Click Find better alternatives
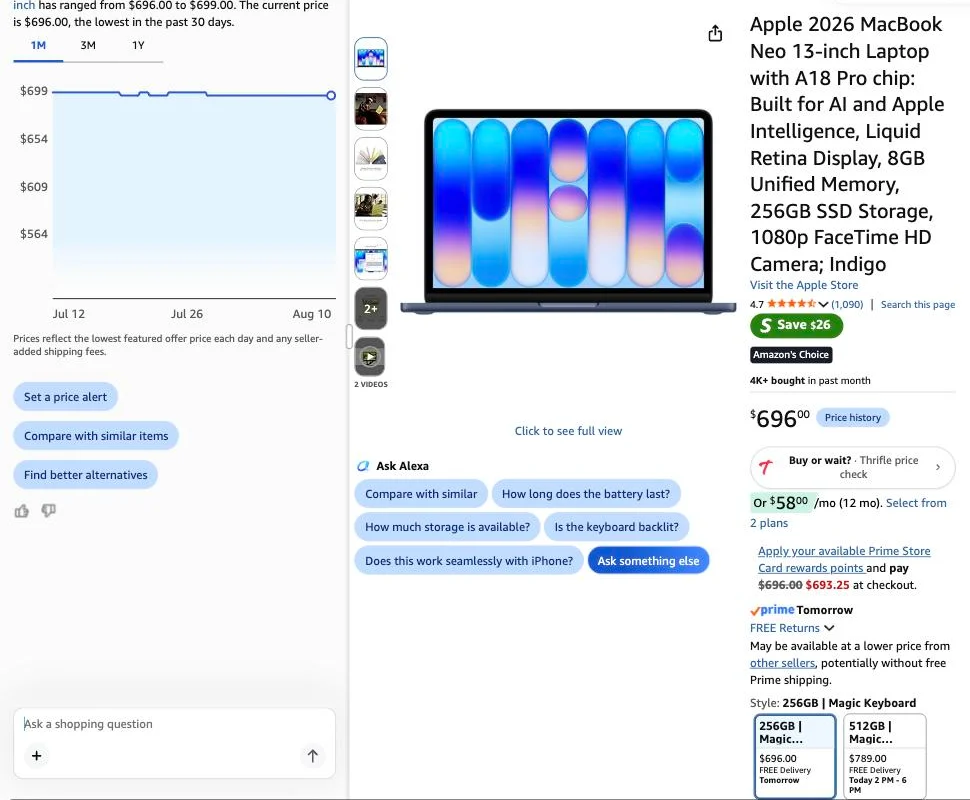The width and height of the screenshot is (970, 800). [x=85, y=475]
